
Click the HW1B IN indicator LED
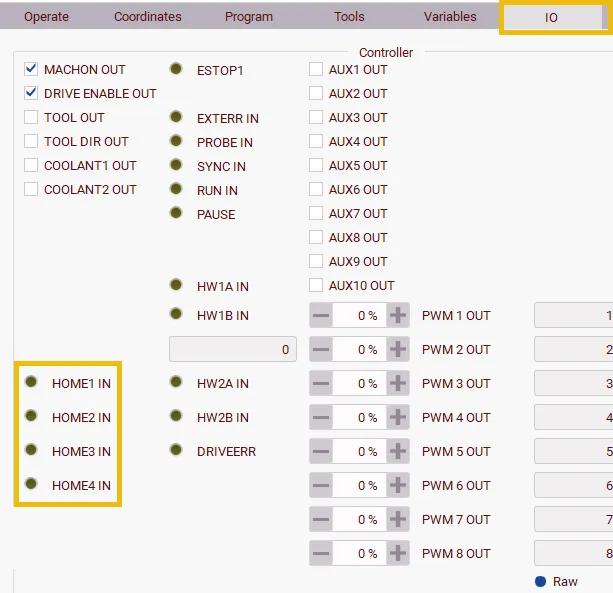176,314
